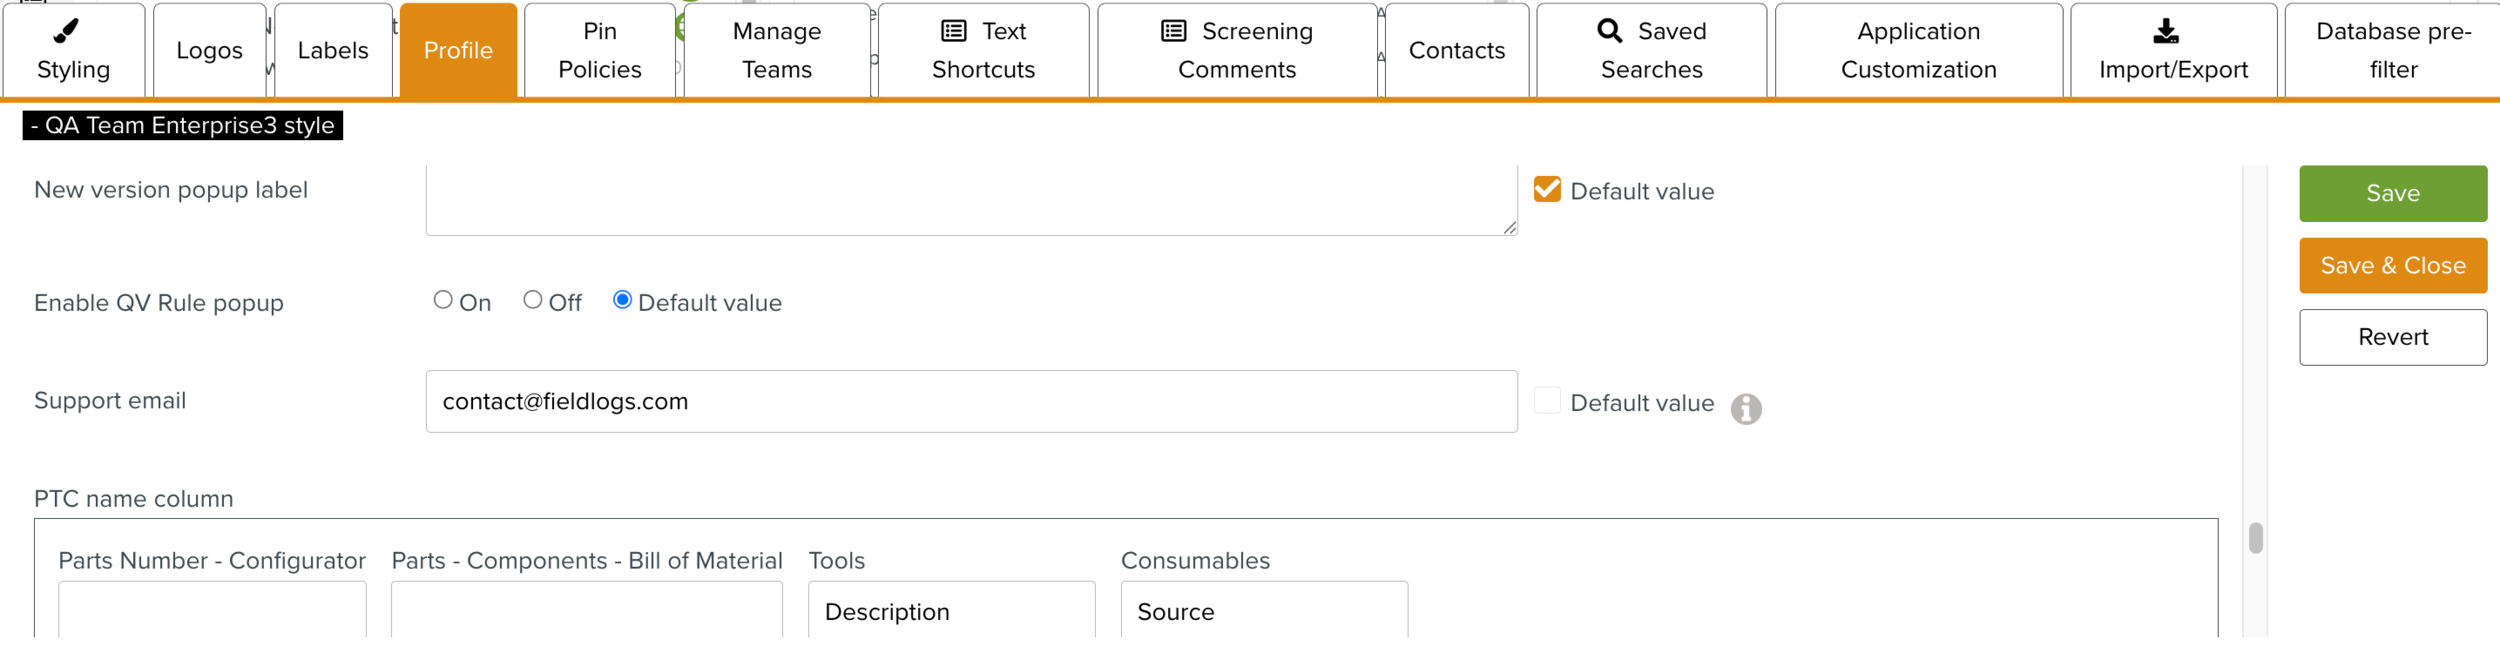Click the Revert button
The height and width of the screenshot is (660, 2500).
(x=2392, y=337)
